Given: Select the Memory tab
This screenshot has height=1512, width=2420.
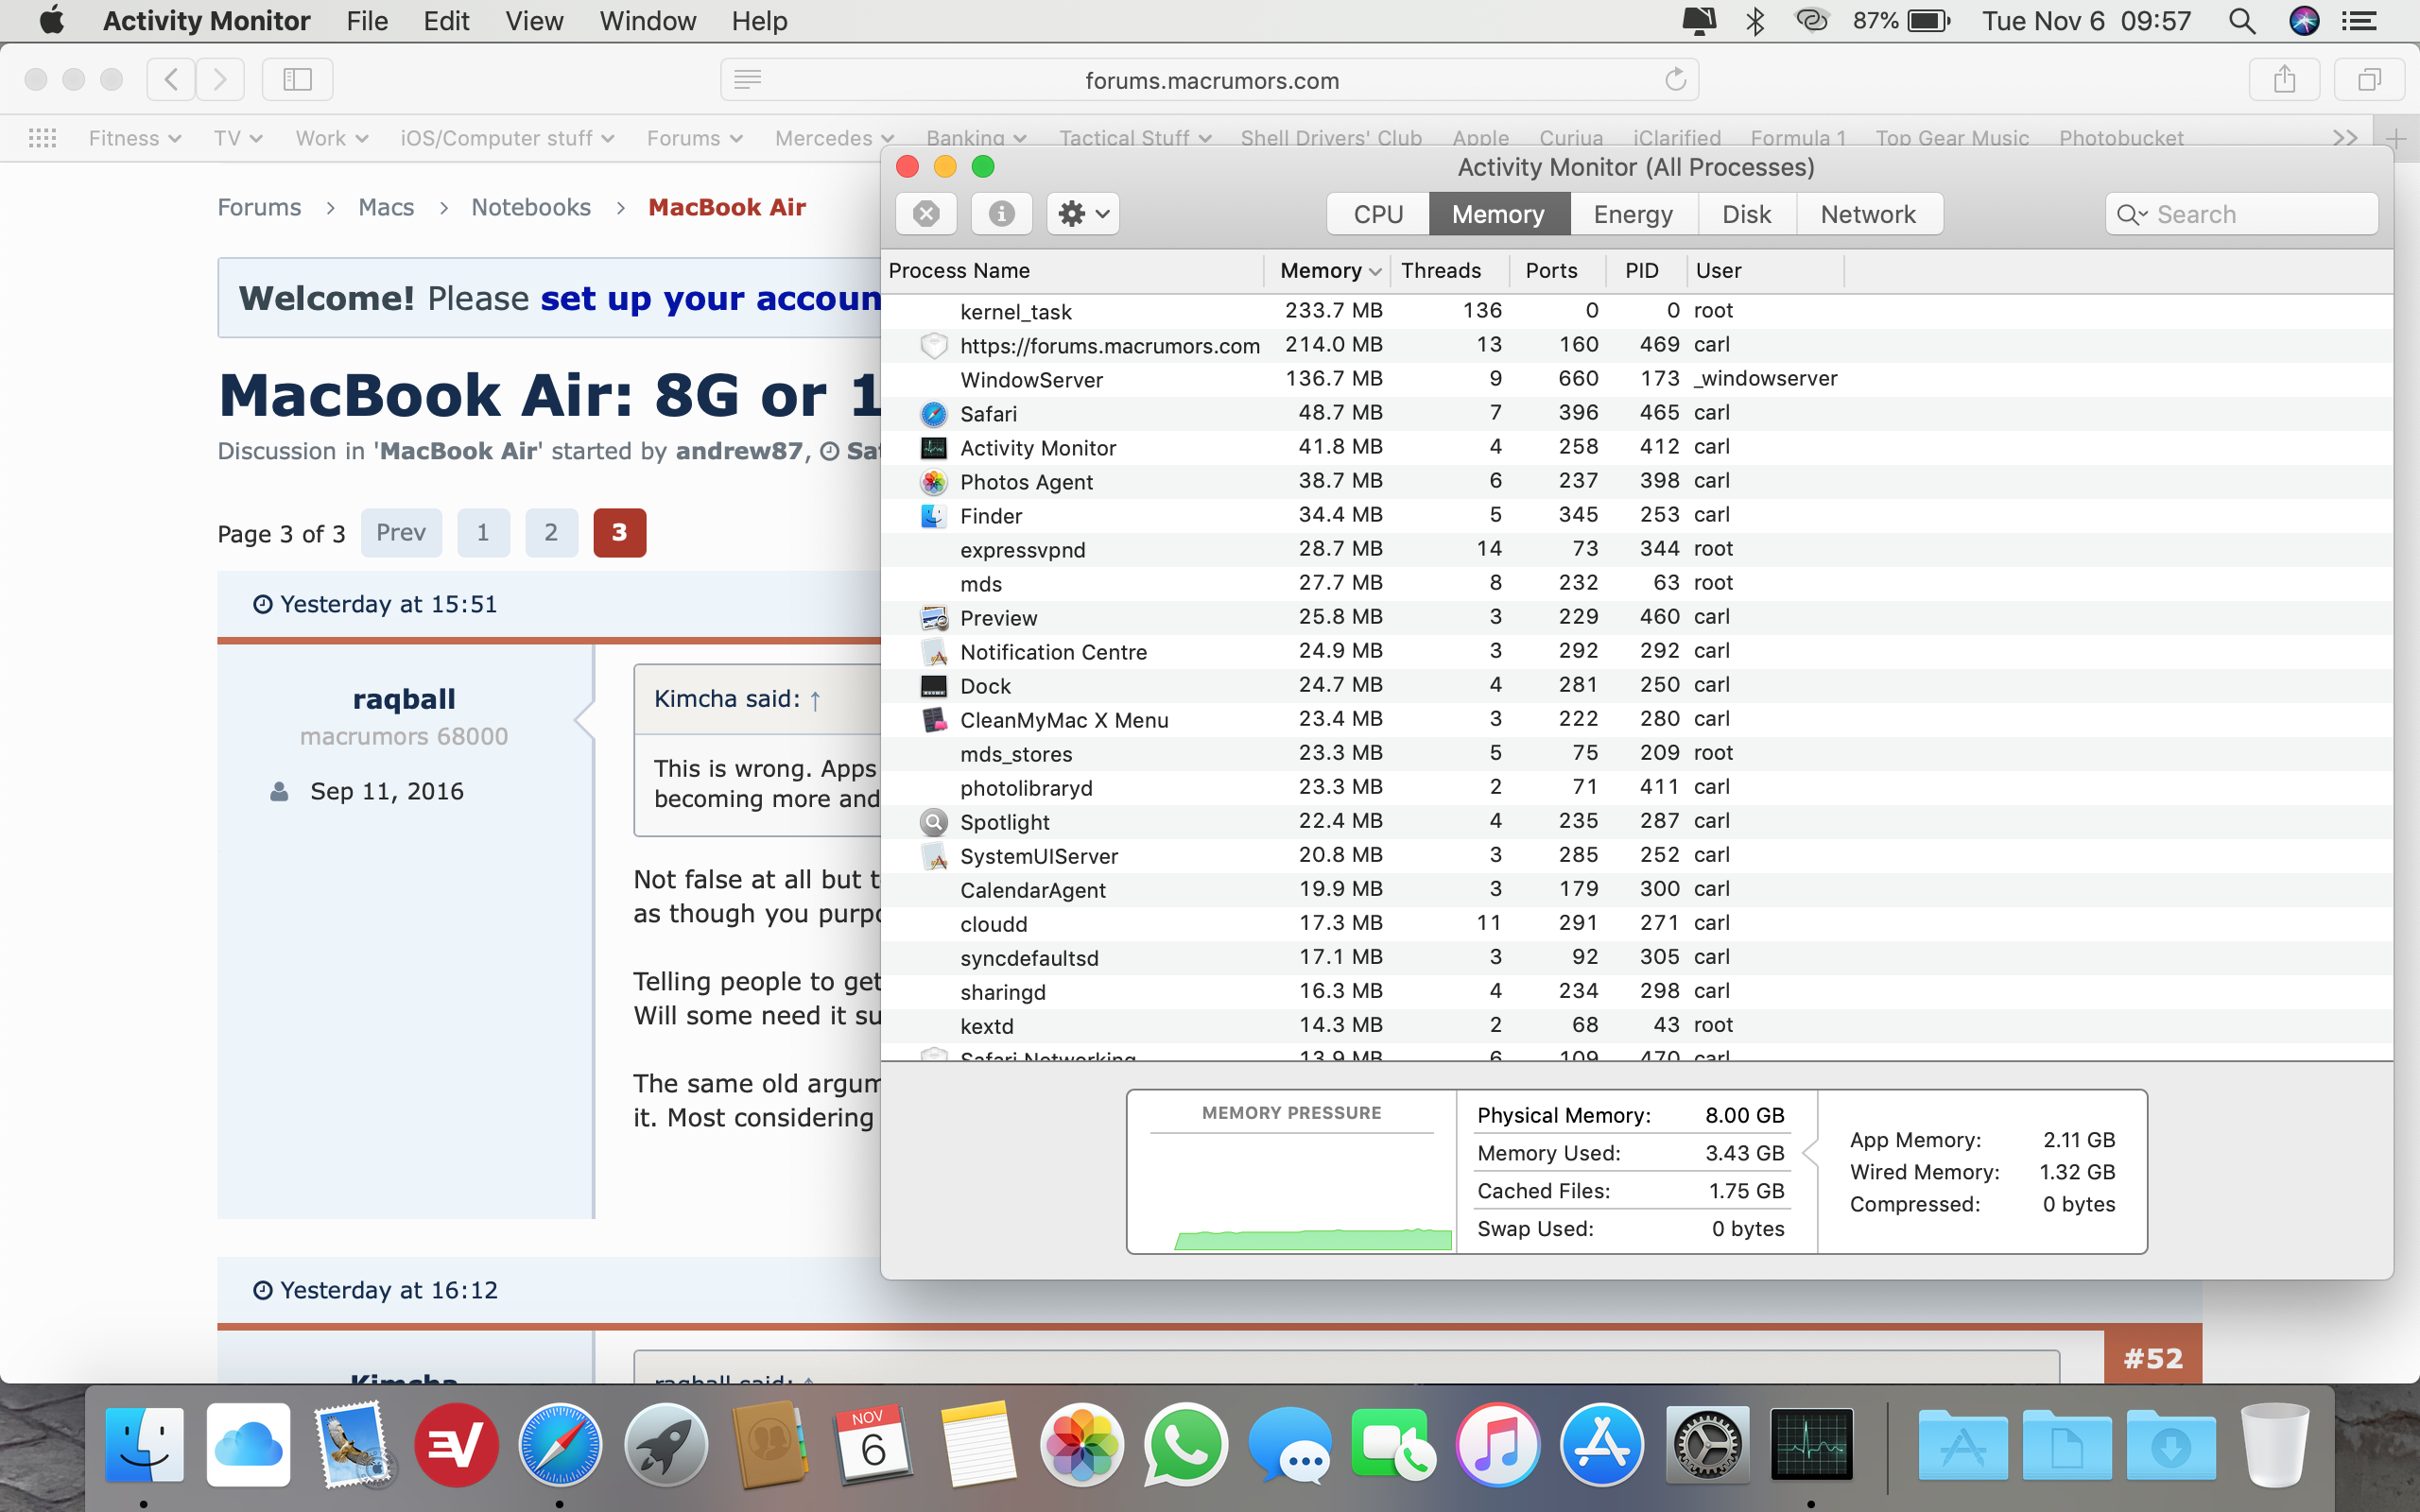Looking at the screenshot, I should tap(1498, 214).
